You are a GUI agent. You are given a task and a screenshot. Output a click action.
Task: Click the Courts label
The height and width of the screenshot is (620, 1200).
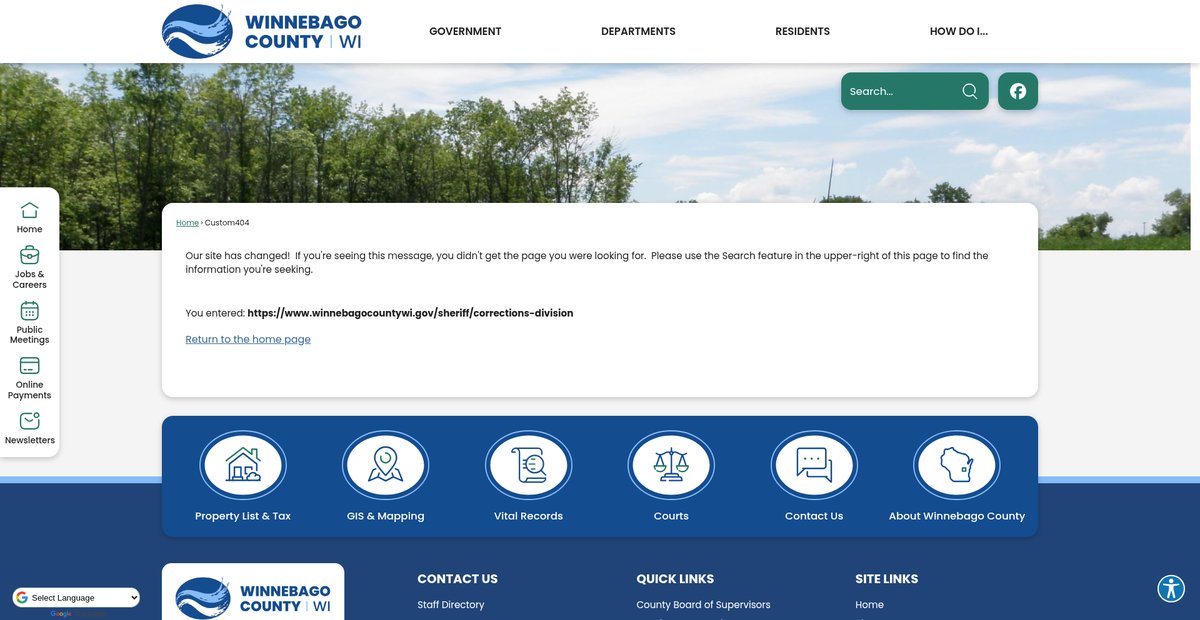click(x=671, y=516)
